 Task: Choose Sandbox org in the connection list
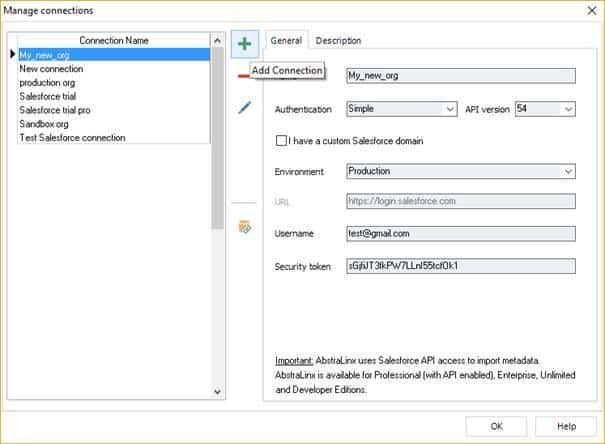pyautogui.click(x=44, y=124)
